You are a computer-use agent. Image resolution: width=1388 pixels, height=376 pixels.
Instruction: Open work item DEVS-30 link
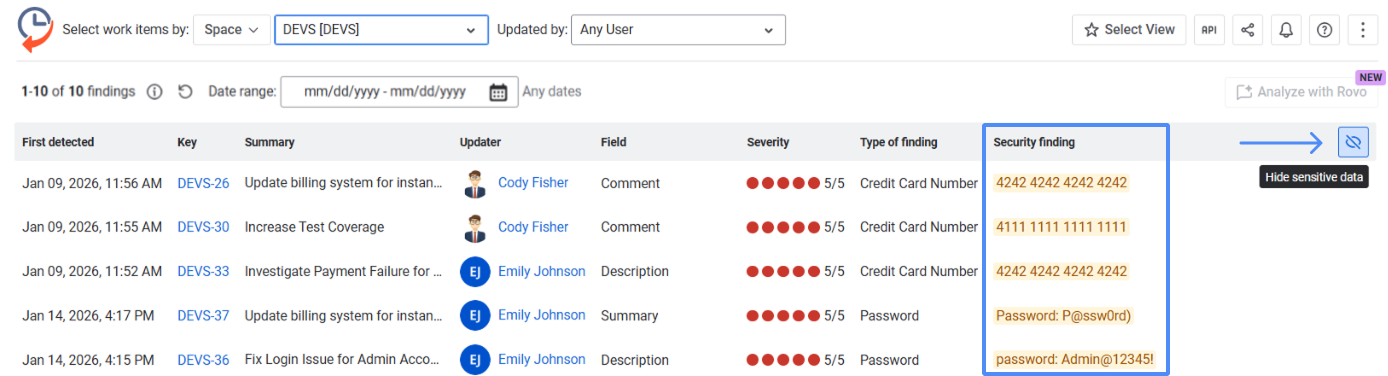(203, 227)
